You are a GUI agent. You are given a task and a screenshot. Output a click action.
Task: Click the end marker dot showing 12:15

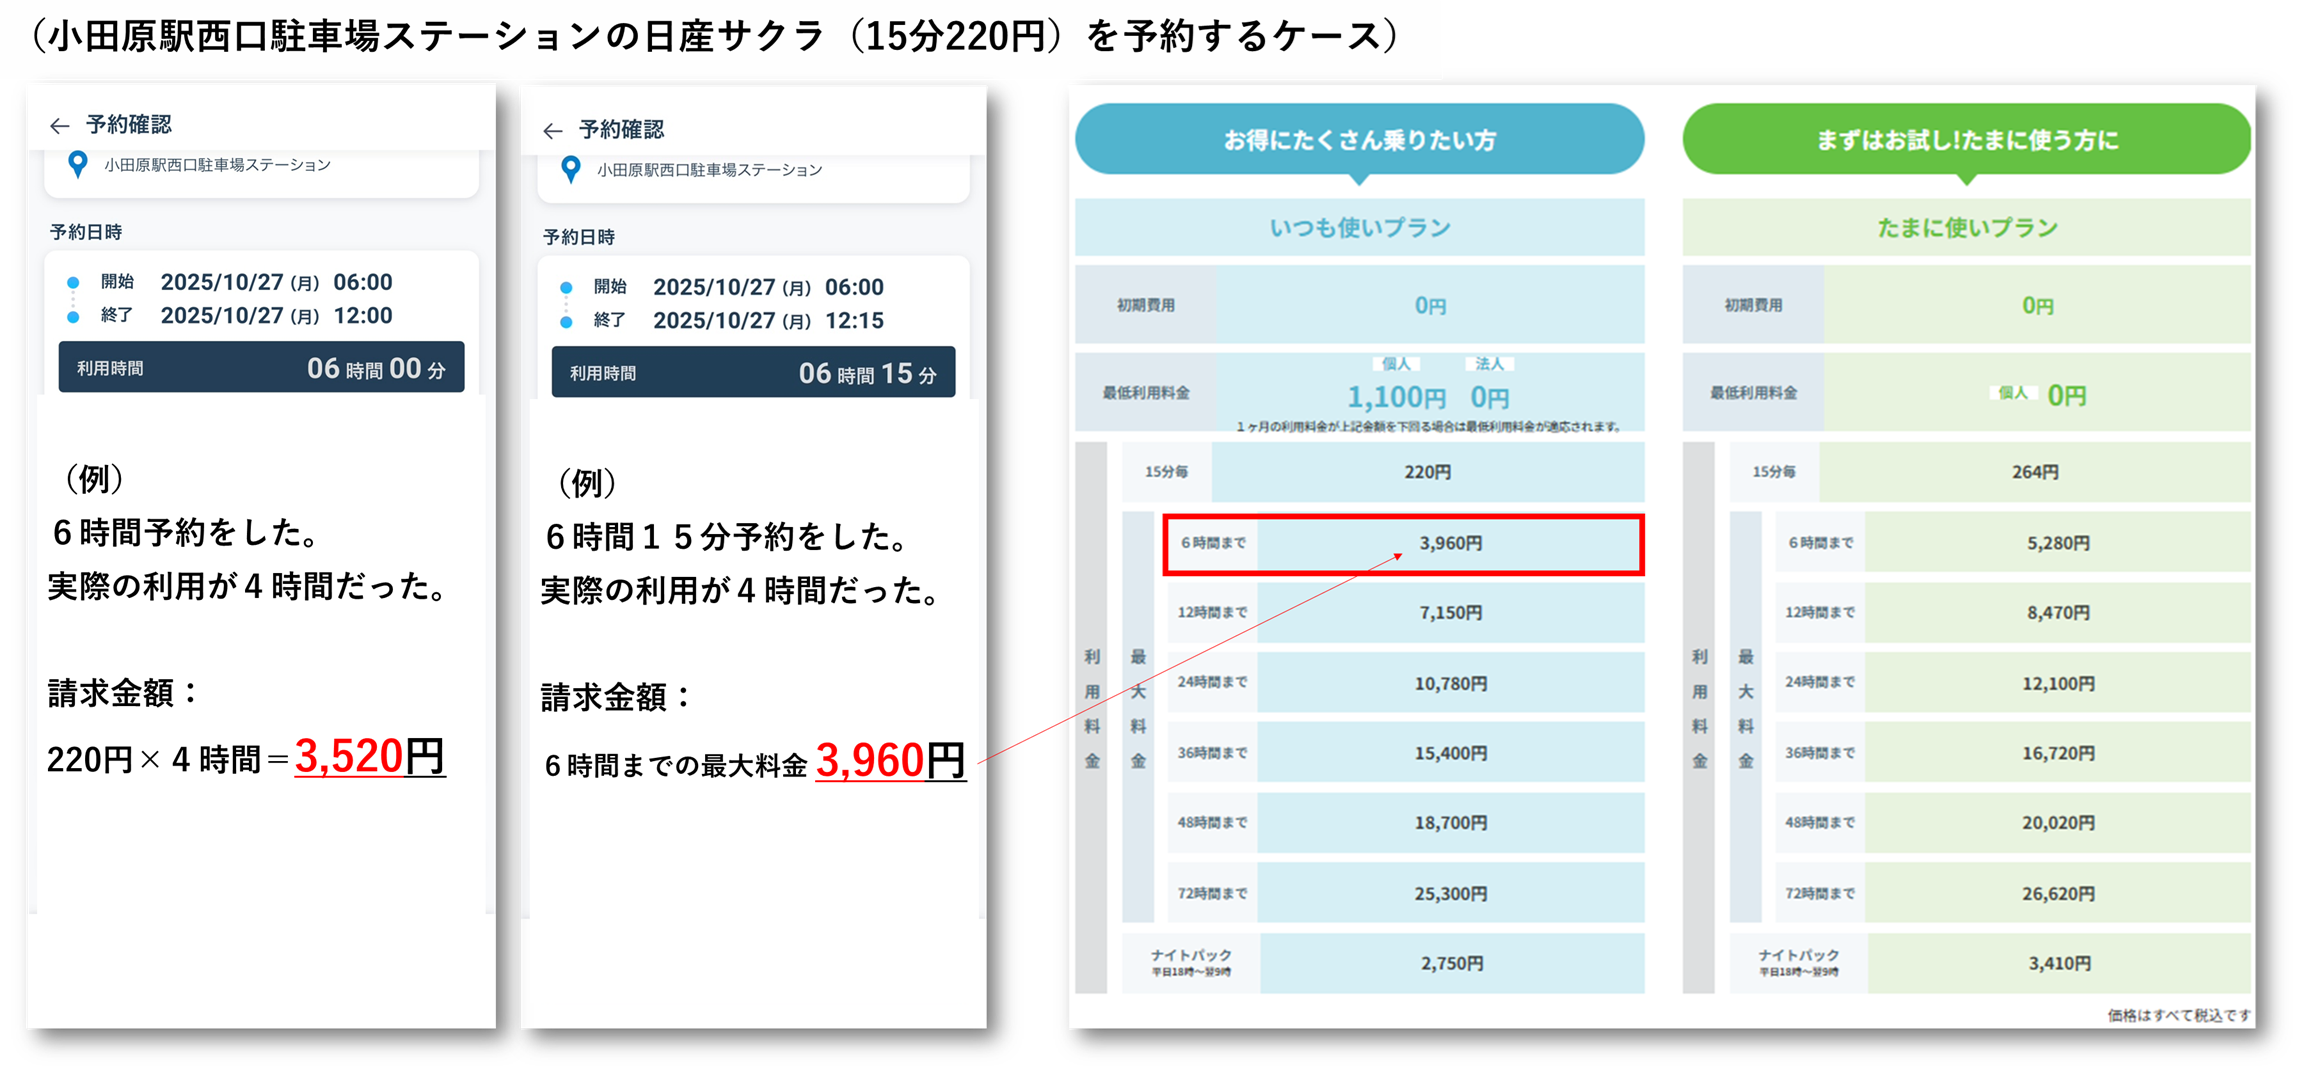pos(565,323)
